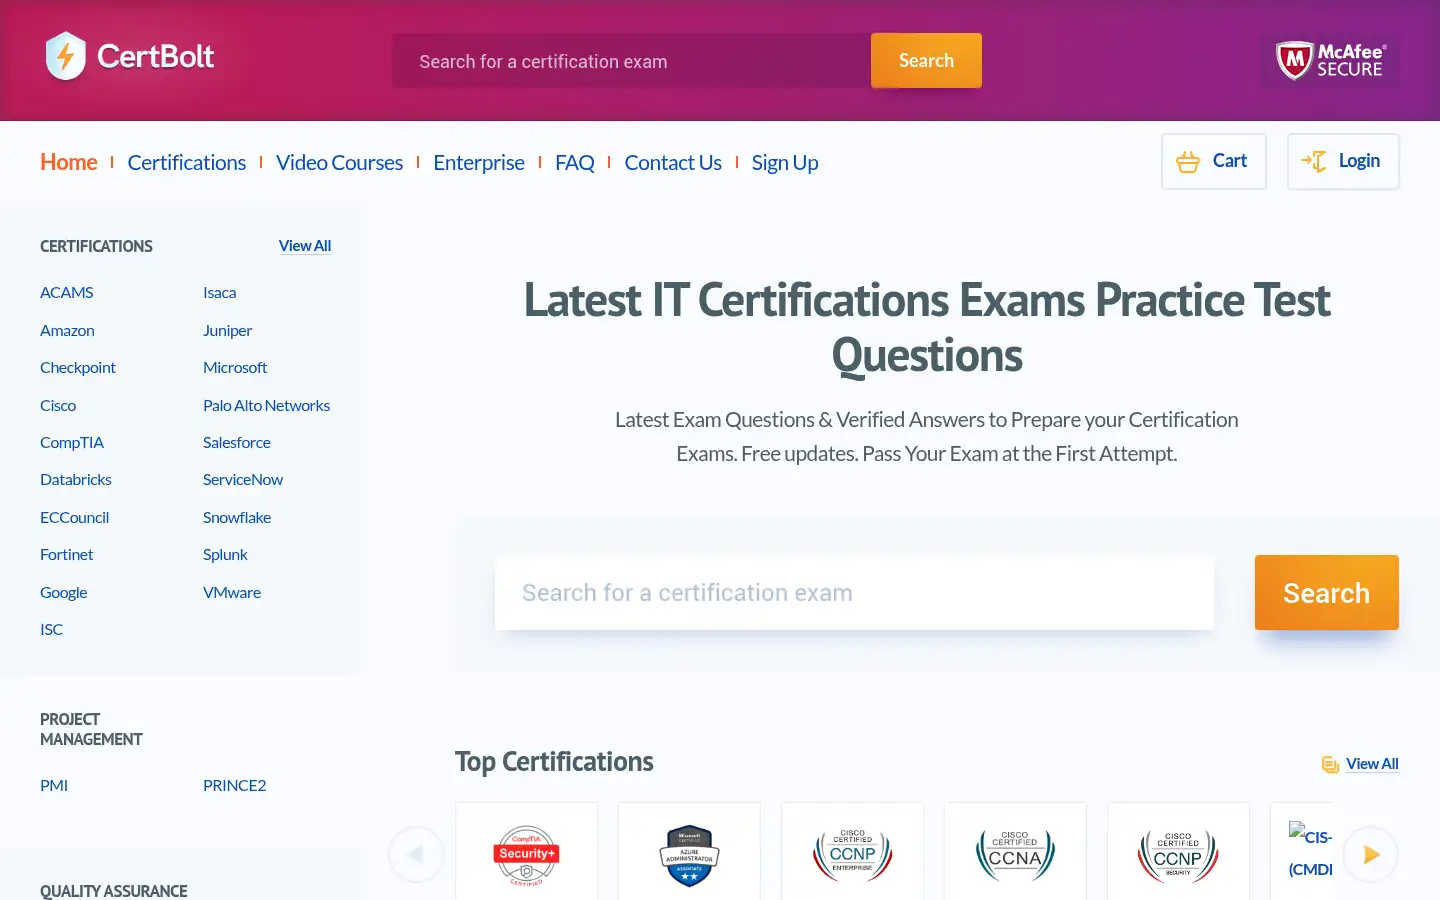The height and width of the screenshot is (900, 1440).
Task: Open the Isaca certifications link
Action: click(220, 293)
